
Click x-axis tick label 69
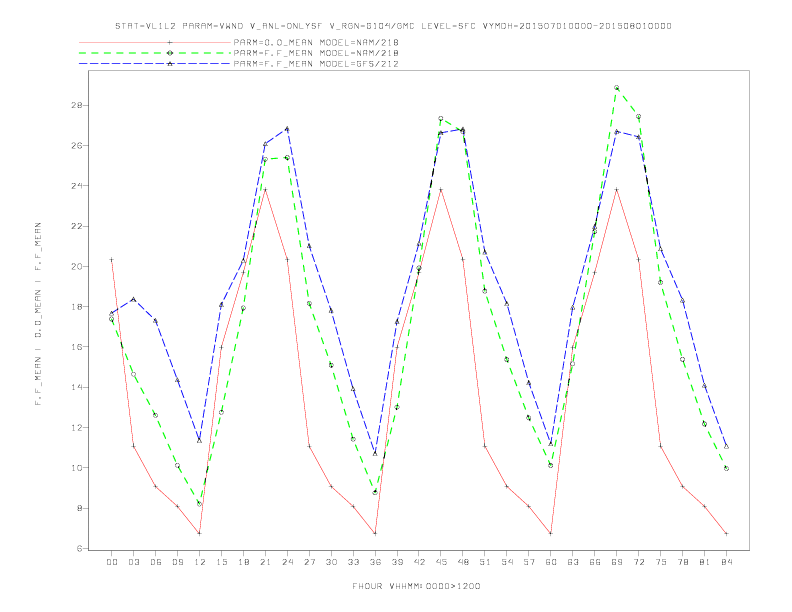(617, 562)
